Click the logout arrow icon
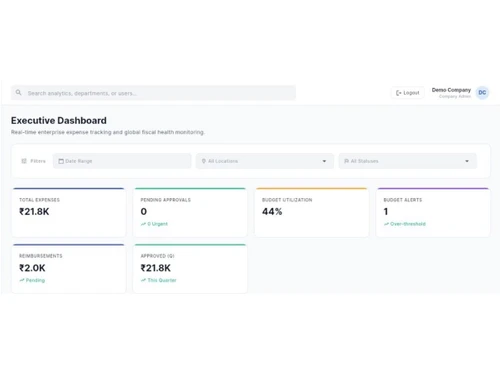The width and height of the screenshot is (500, 375). [398, 93]
